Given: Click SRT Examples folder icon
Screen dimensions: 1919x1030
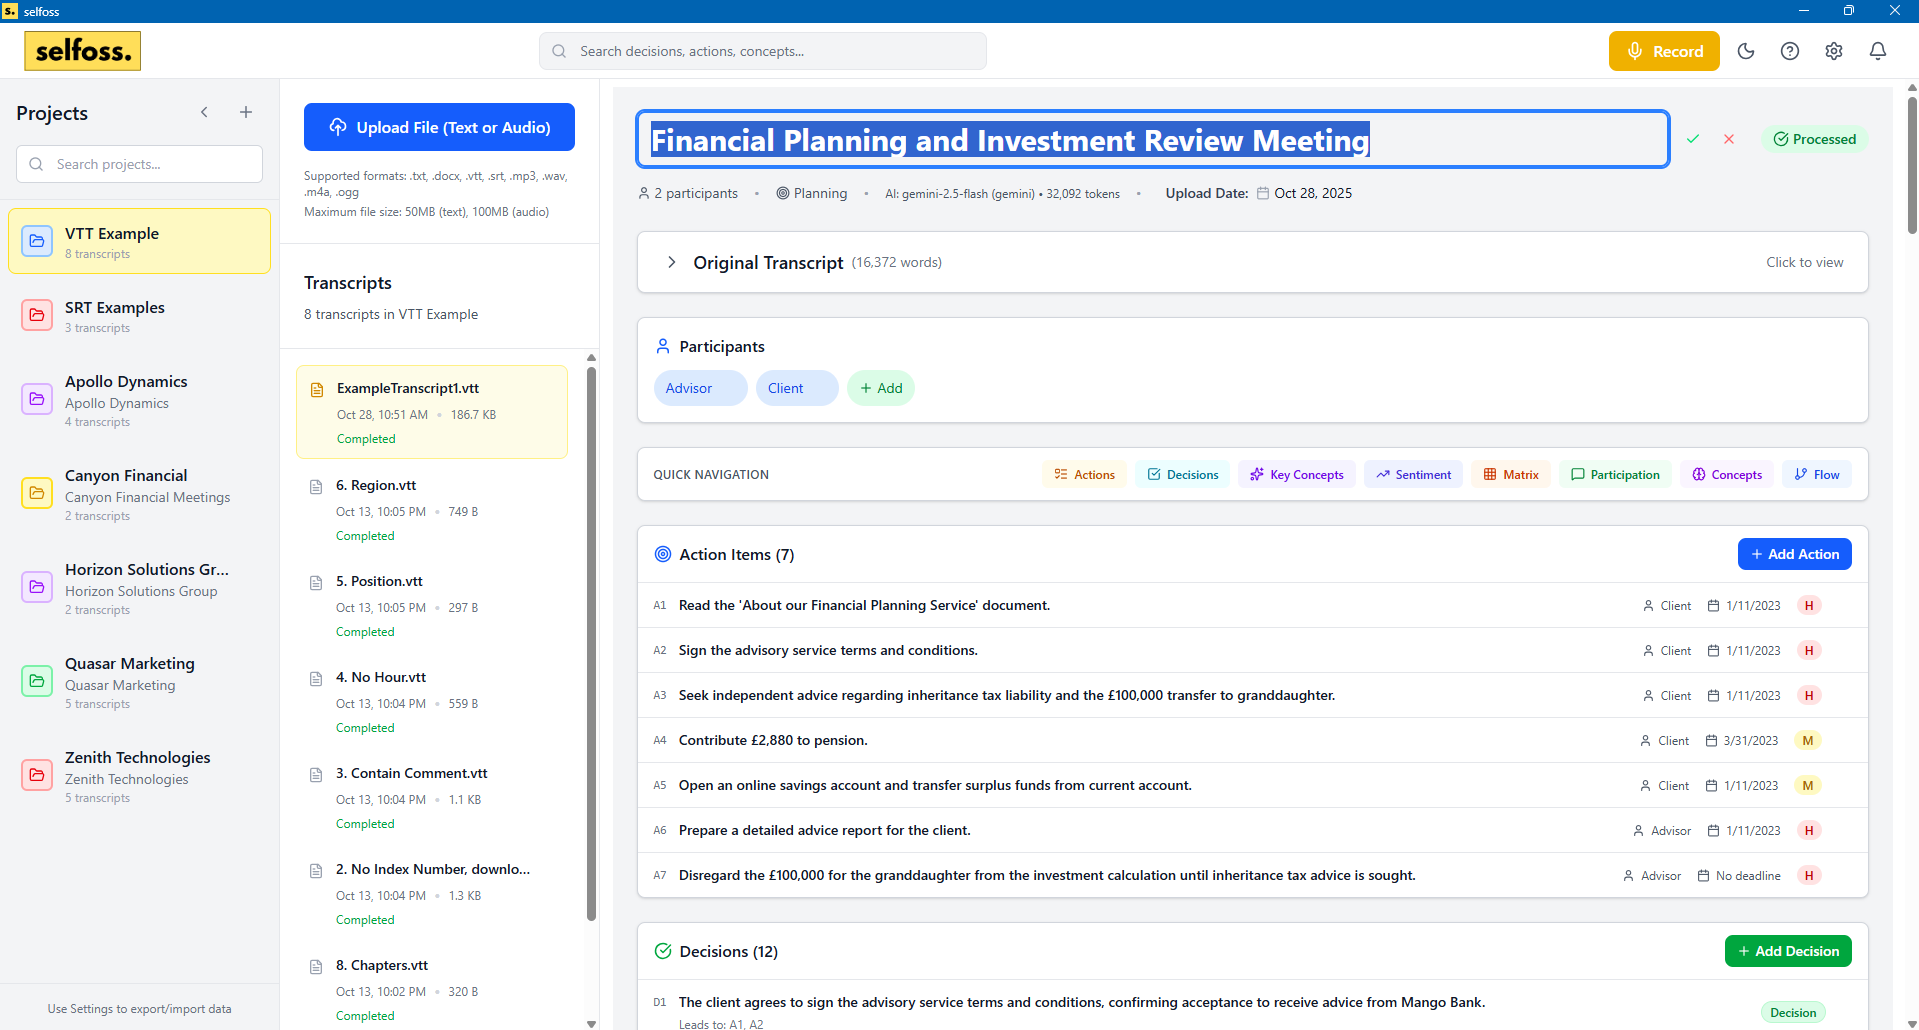Looking at the screenshot, I should [37, 315].
